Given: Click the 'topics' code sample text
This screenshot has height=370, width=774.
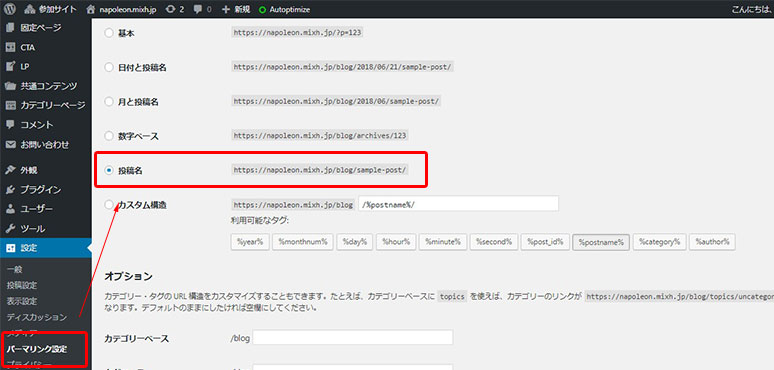Looking at the screenshot, I should [452, 297].
